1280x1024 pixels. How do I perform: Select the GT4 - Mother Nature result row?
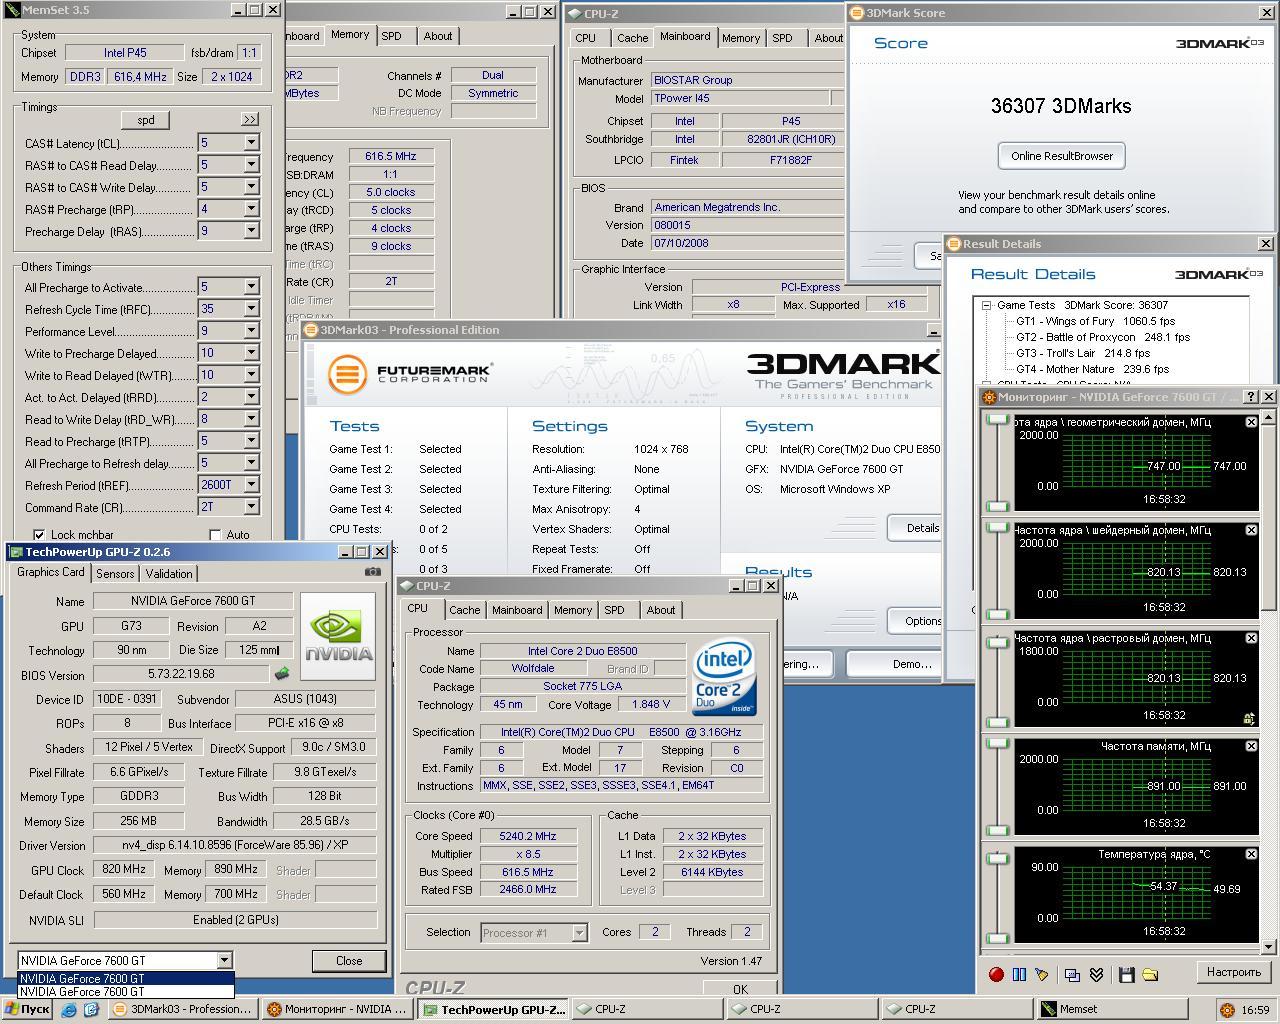pos(1092,369)
